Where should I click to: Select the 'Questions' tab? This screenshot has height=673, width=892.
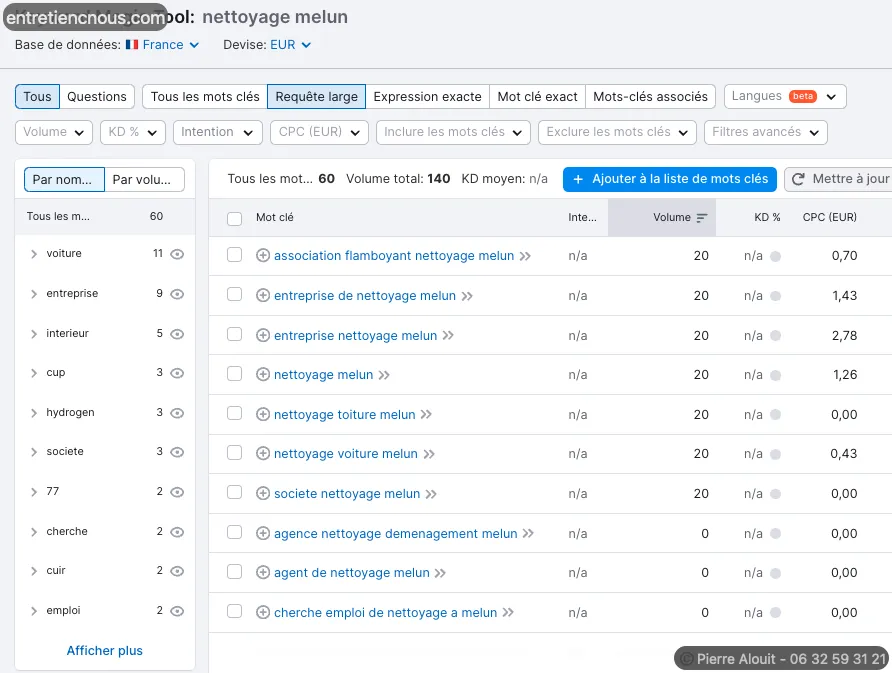coord(97,97)
